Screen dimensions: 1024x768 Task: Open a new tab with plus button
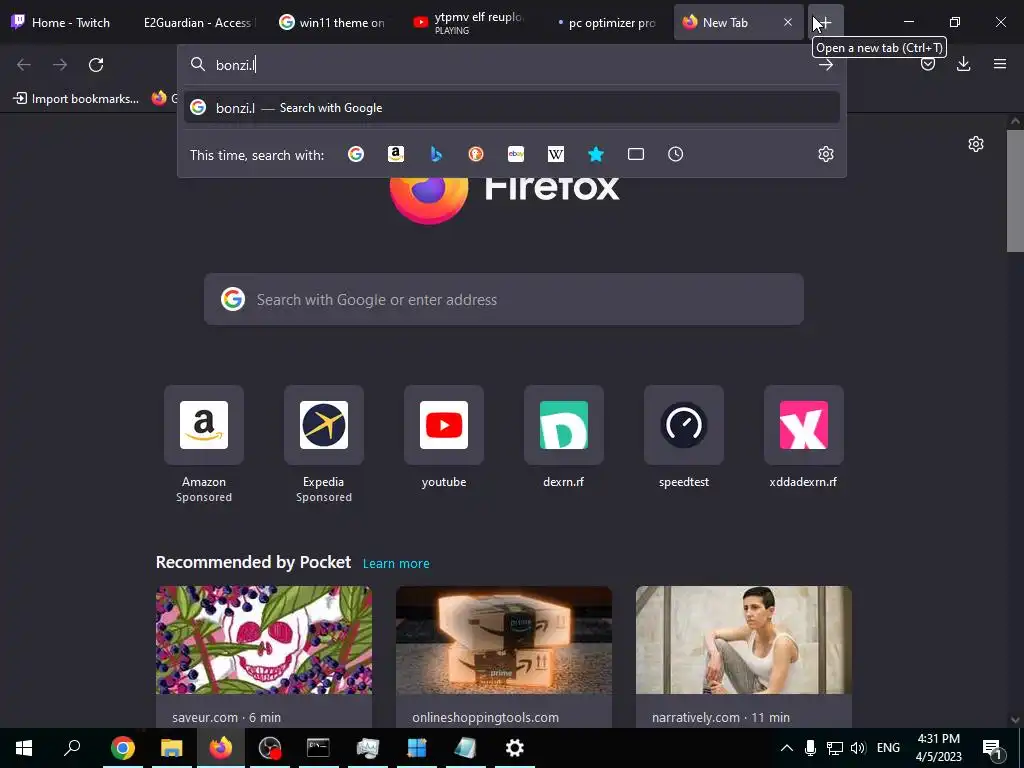click(825, 22)
